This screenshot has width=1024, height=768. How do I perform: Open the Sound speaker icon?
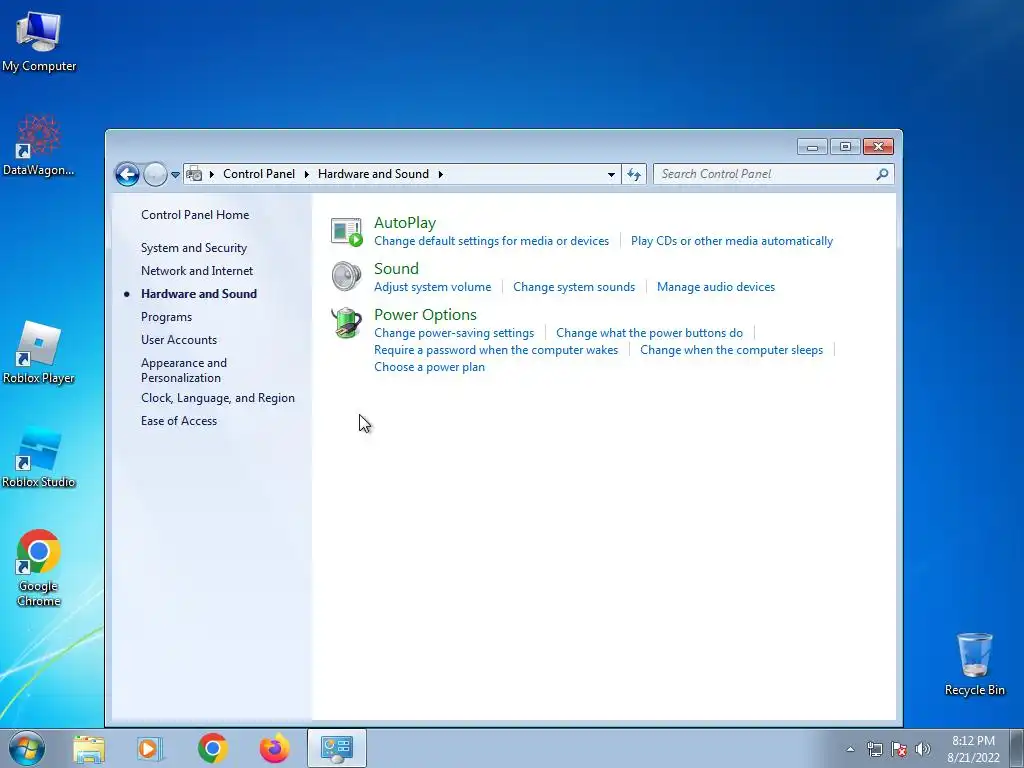(346, 276)
